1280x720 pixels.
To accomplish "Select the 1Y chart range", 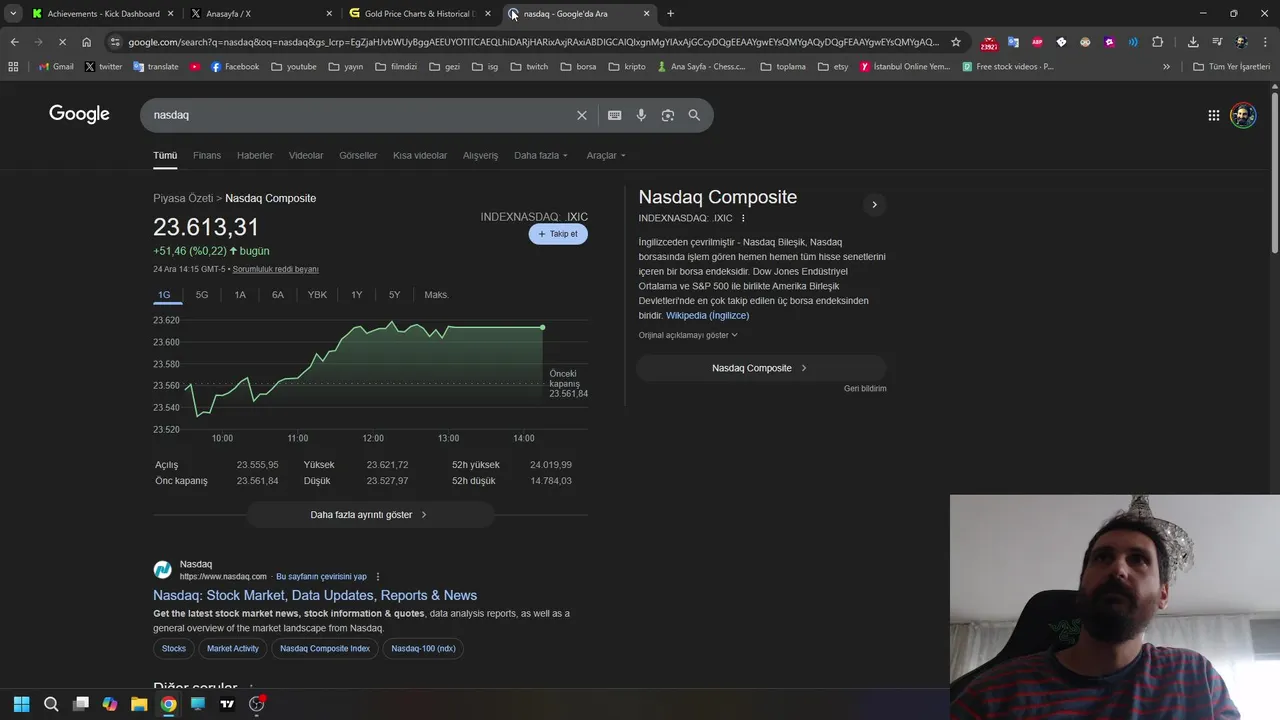I will click(357, 295).
